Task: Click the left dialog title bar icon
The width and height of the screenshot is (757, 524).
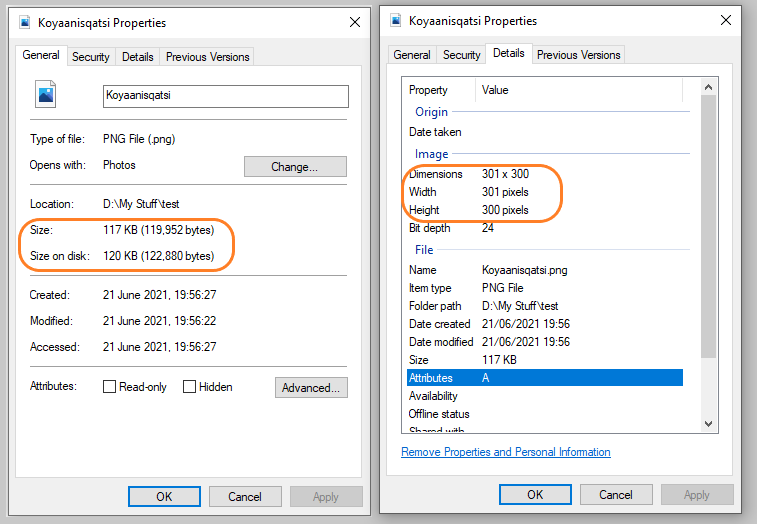Action: pos(25,22)
